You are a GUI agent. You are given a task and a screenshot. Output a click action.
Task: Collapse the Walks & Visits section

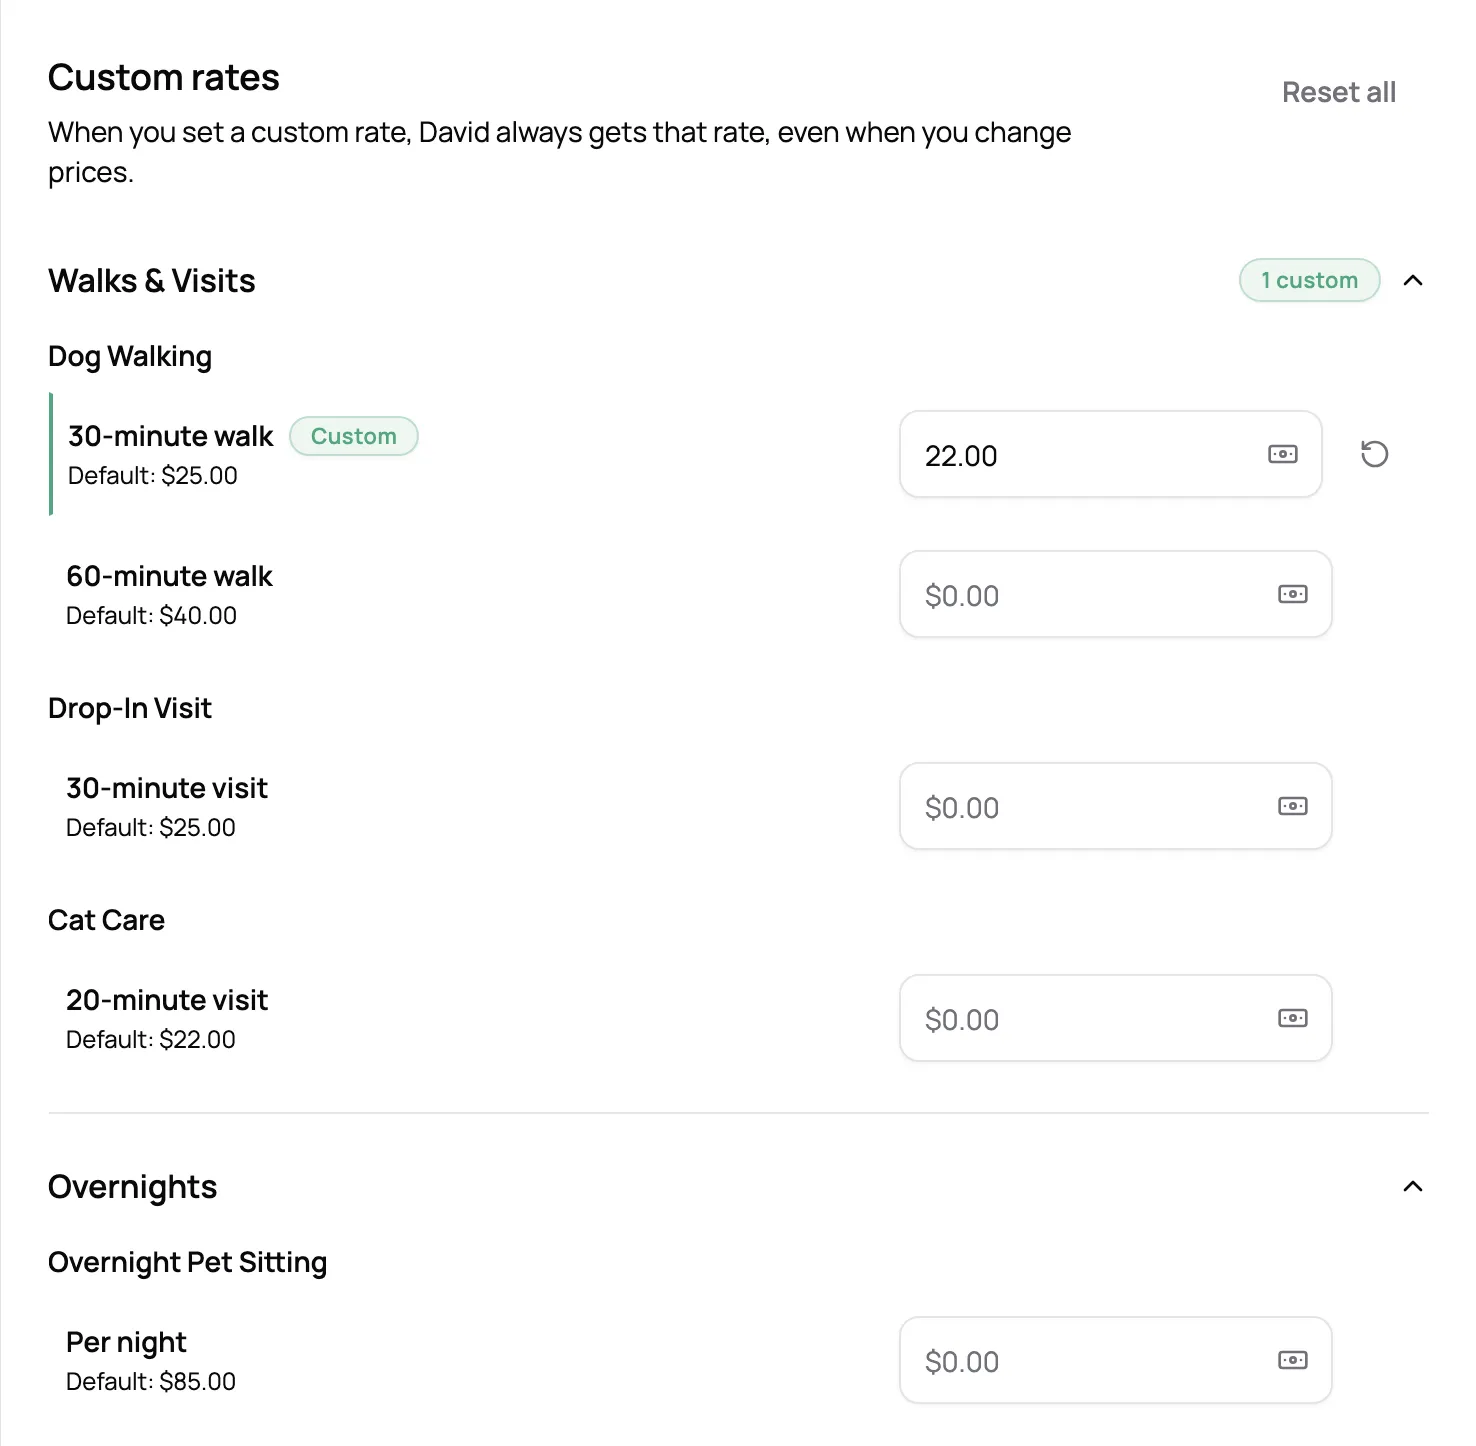pyautogui.click(x=1413, y=280)
